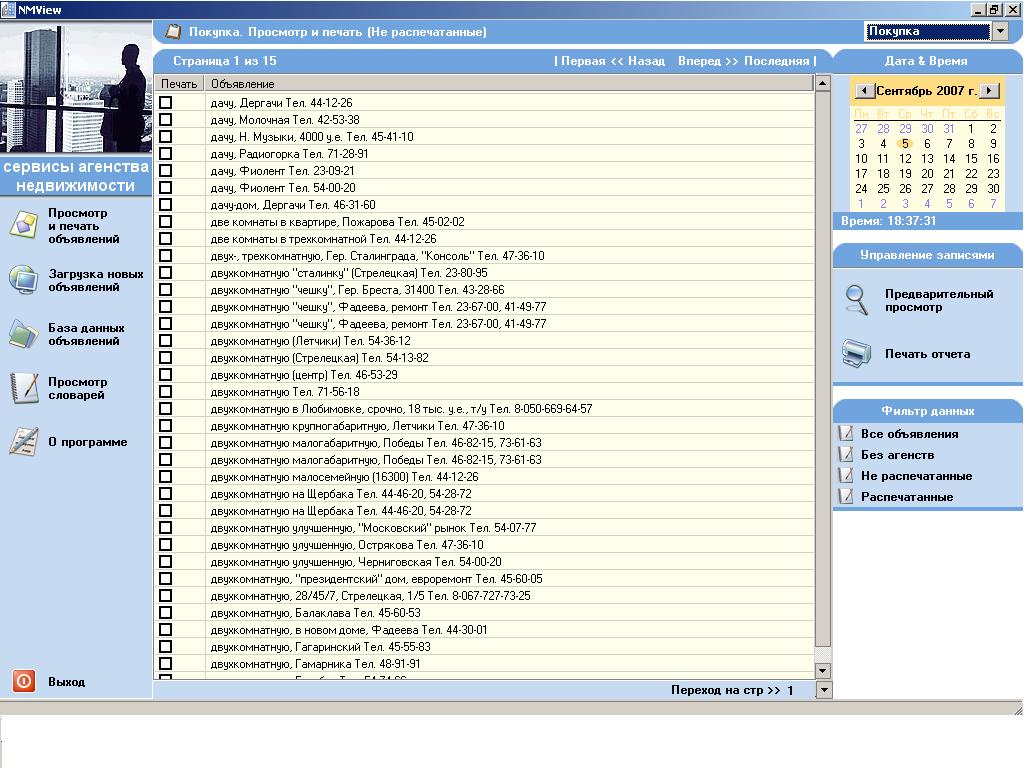This screenshot has height=768, width=1024.
Task: Click the vertical scrollbar thumb
Action: point(822,369)
